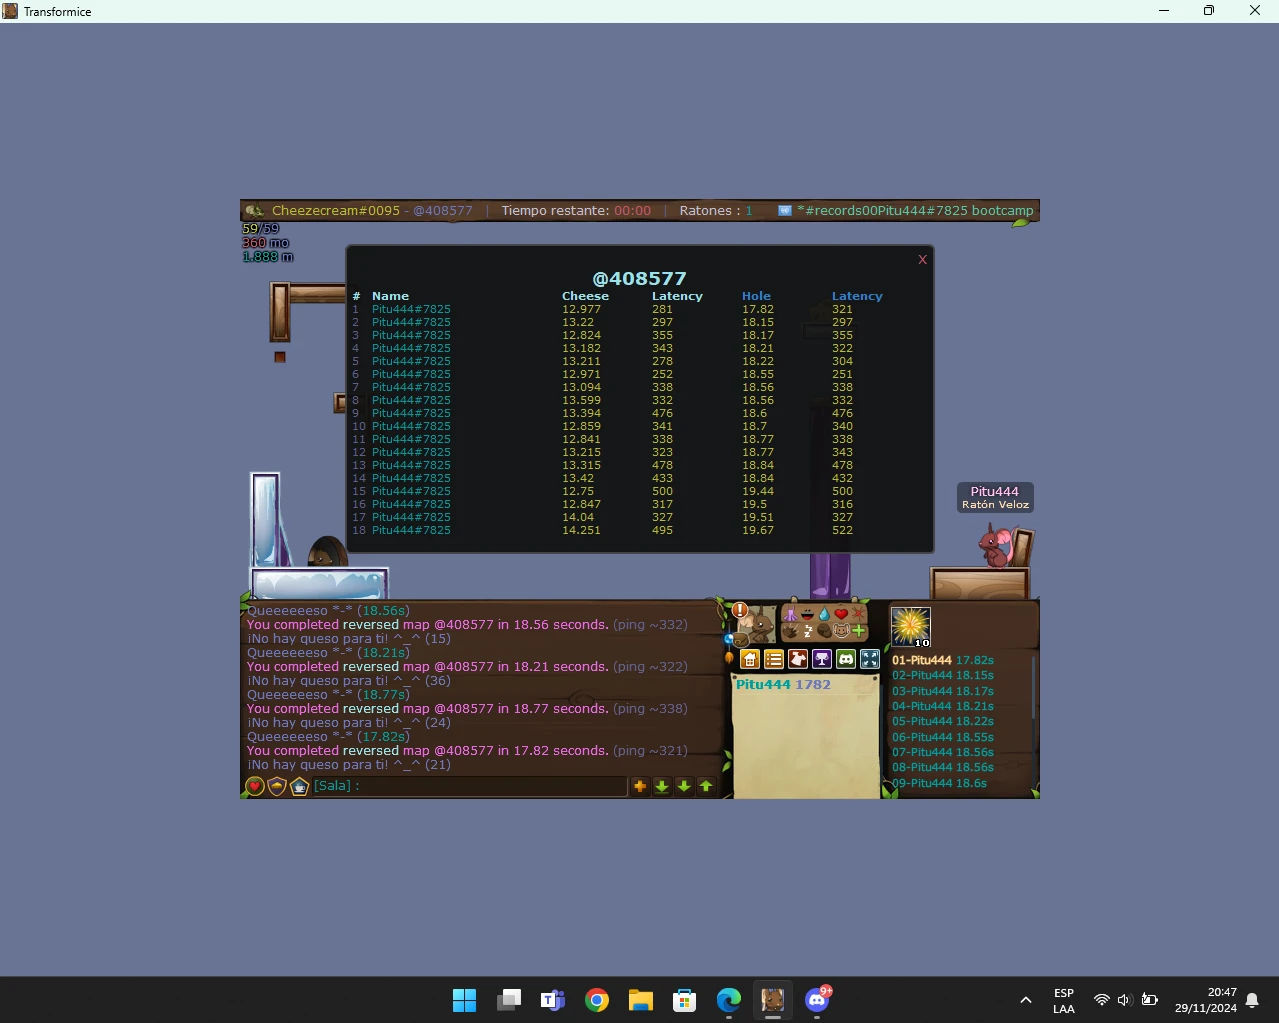This screenshot has height=1023, width=1279.
Task: Click the plain green down-arrow chat button
Action: 684,786
